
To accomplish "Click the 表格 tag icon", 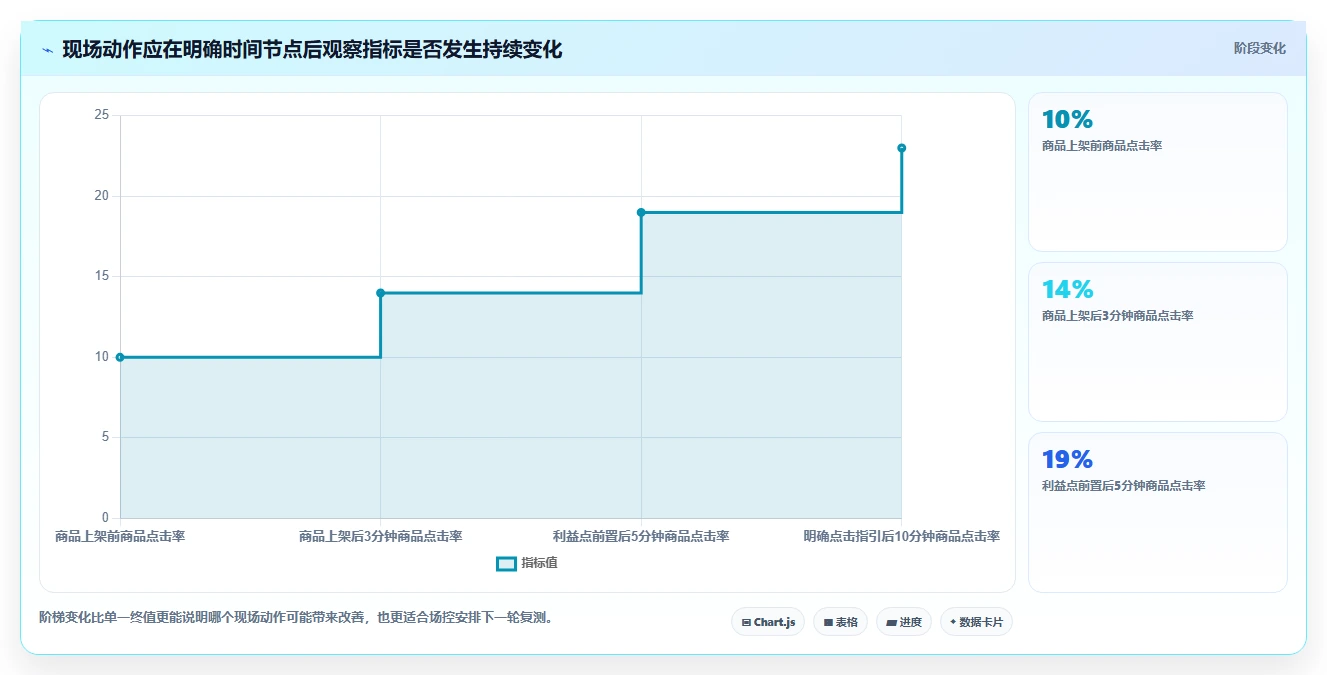I will 828,622.
